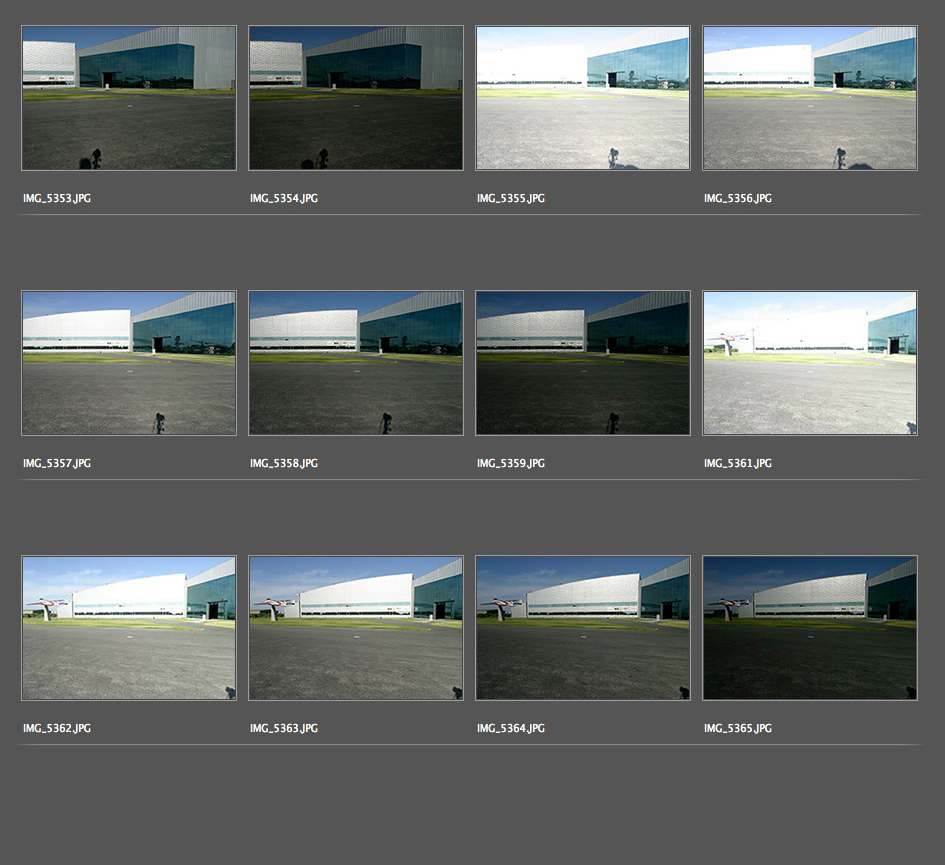Select thumbnail image IMG_5356.JPG
Viewport: 945px width, 865px height.
click(x=810, y=98)
